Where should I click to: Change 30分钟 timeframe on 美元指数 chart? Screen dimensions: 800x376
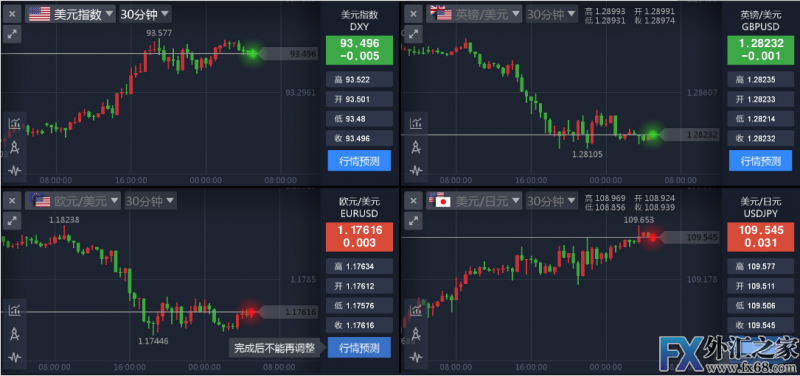click(x=145, y=14)
